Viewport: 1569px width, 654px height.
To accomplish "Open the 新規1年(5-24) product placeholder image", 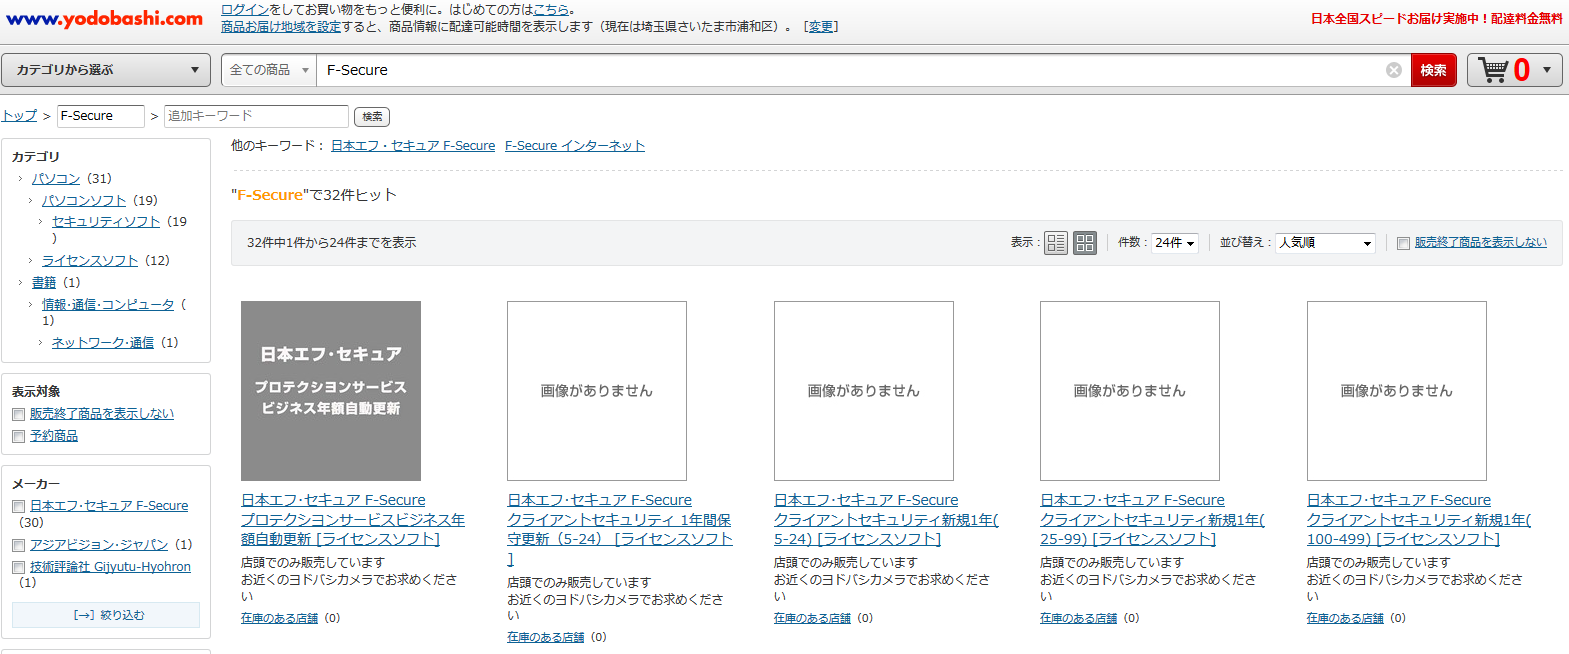I will (x=864, y=391).
